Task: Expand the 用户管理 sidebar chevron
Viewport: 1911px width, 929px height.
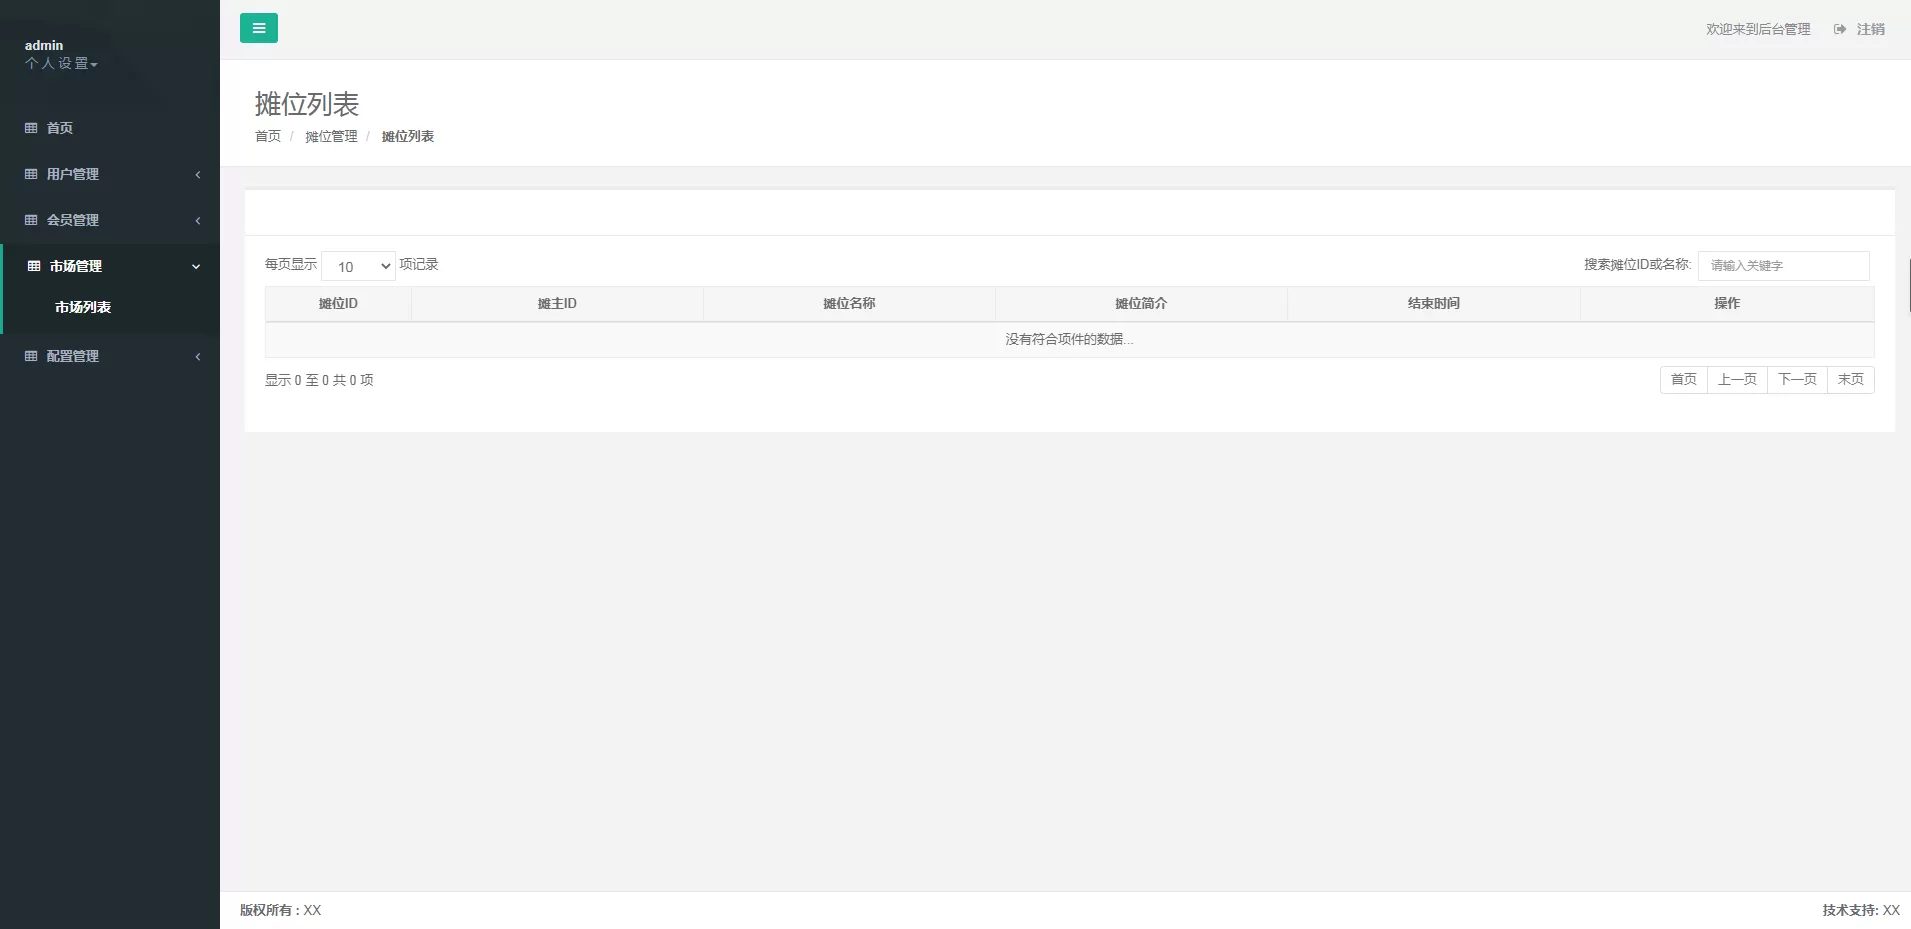Action: tap(198, 175)
